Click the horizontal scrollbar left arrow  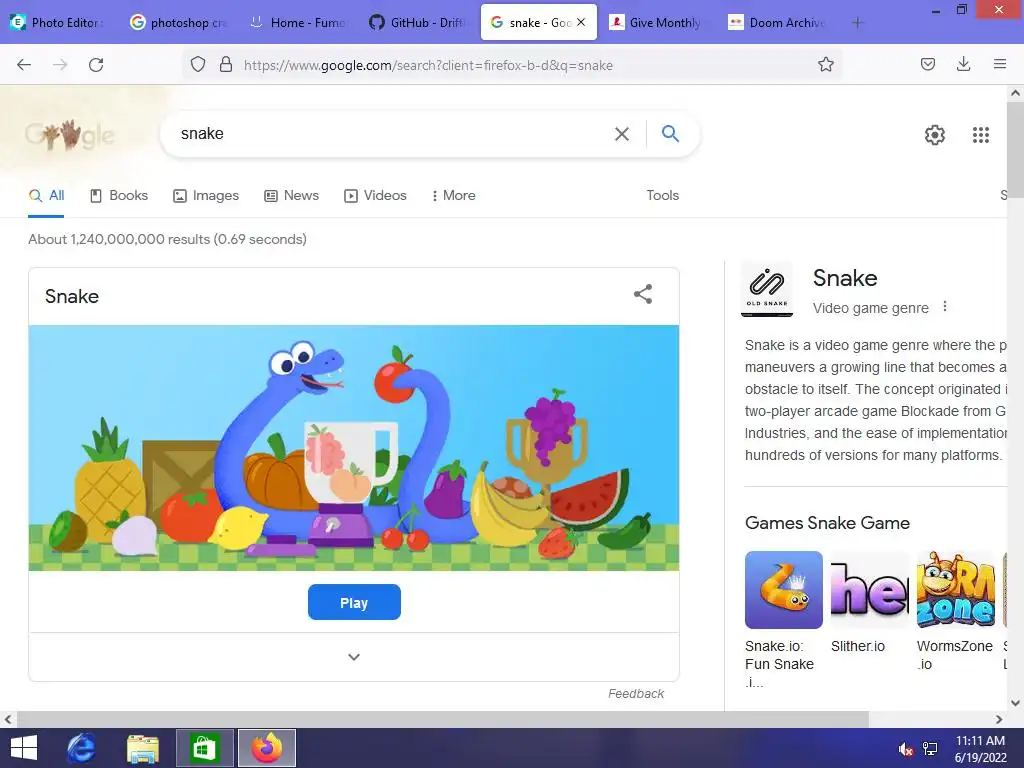point(8,720)
